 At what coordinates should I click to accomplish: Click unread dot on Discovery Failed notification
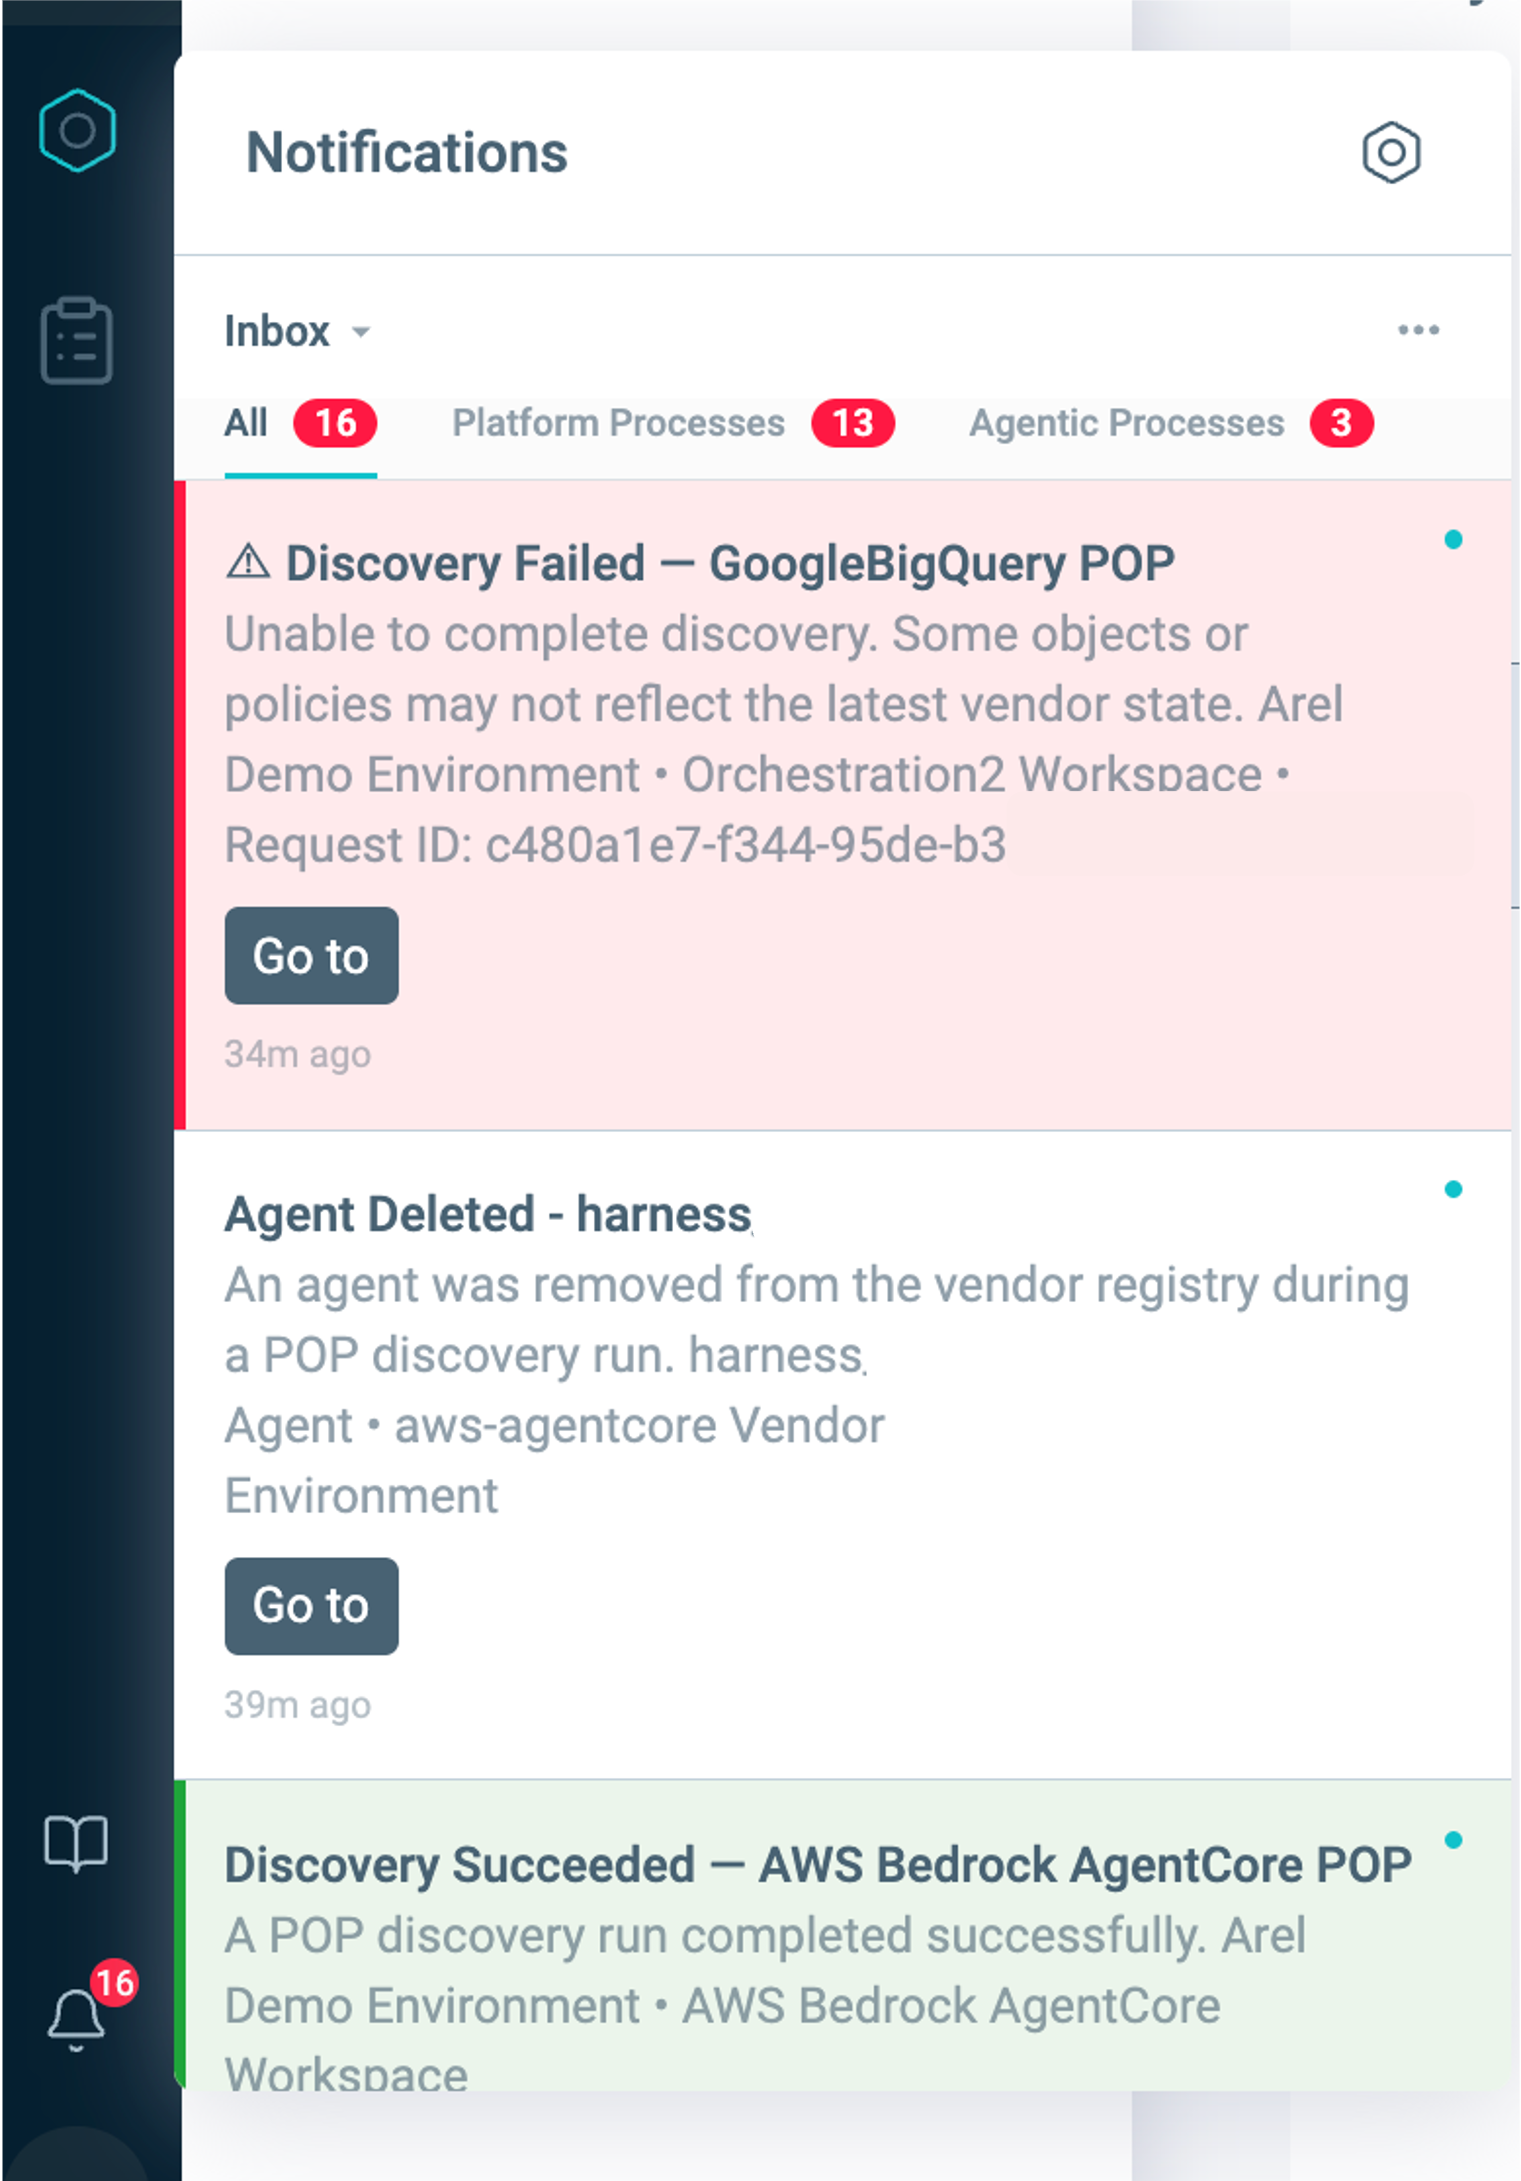(x=1453, y=540)
